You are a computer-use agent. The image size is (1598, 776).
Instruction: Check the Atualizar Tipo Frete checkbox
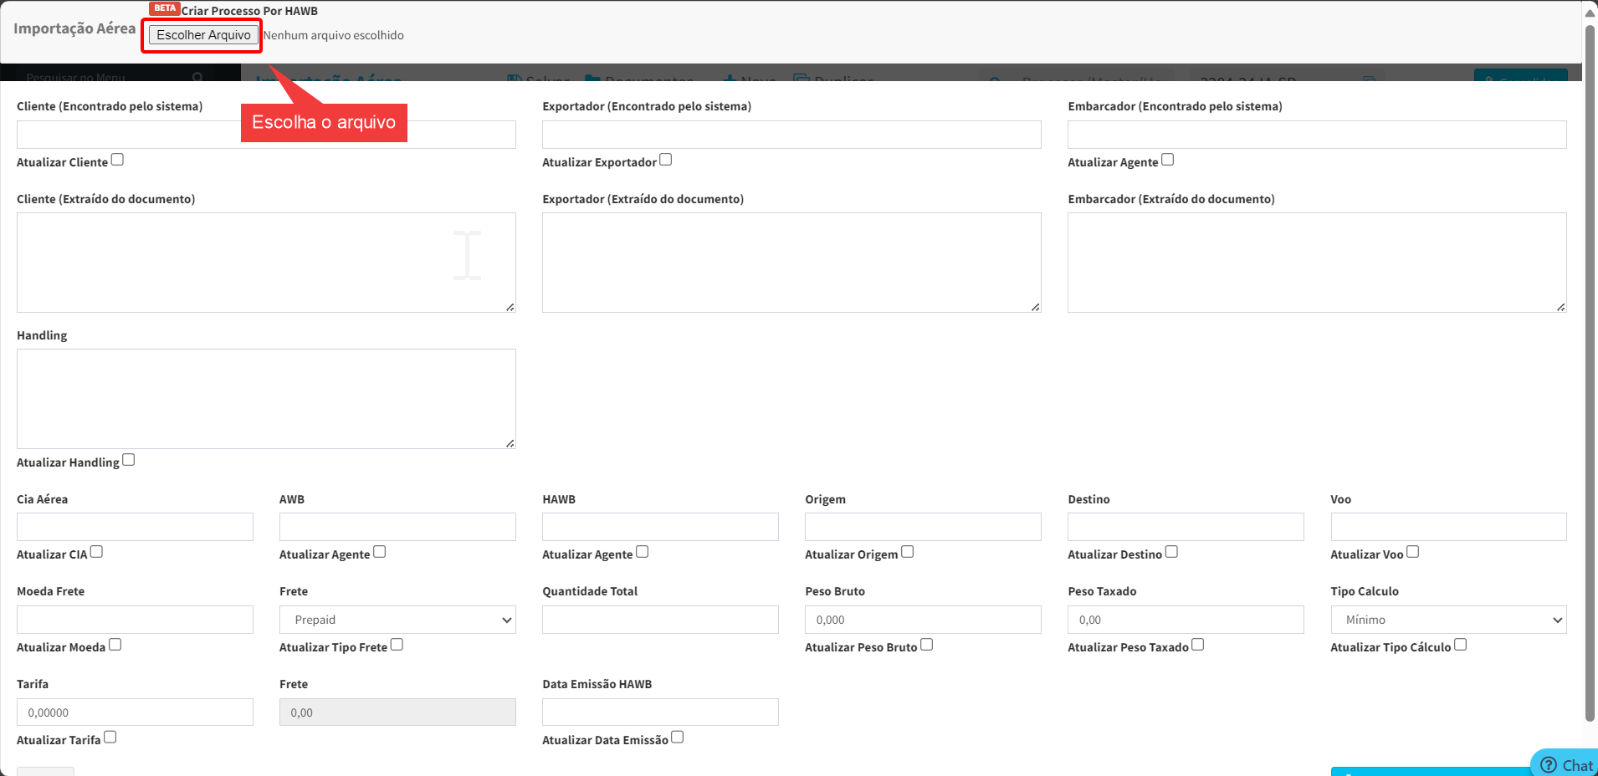397,645
